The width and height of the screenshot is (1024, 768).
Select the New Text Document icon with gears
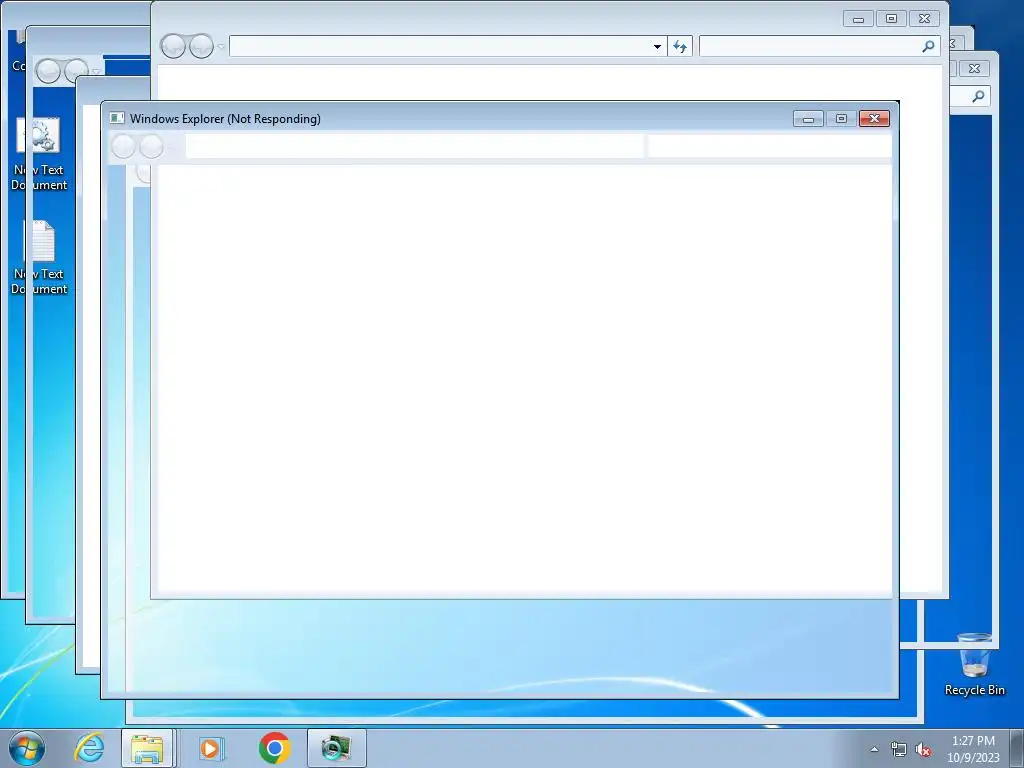pos(39,154)
